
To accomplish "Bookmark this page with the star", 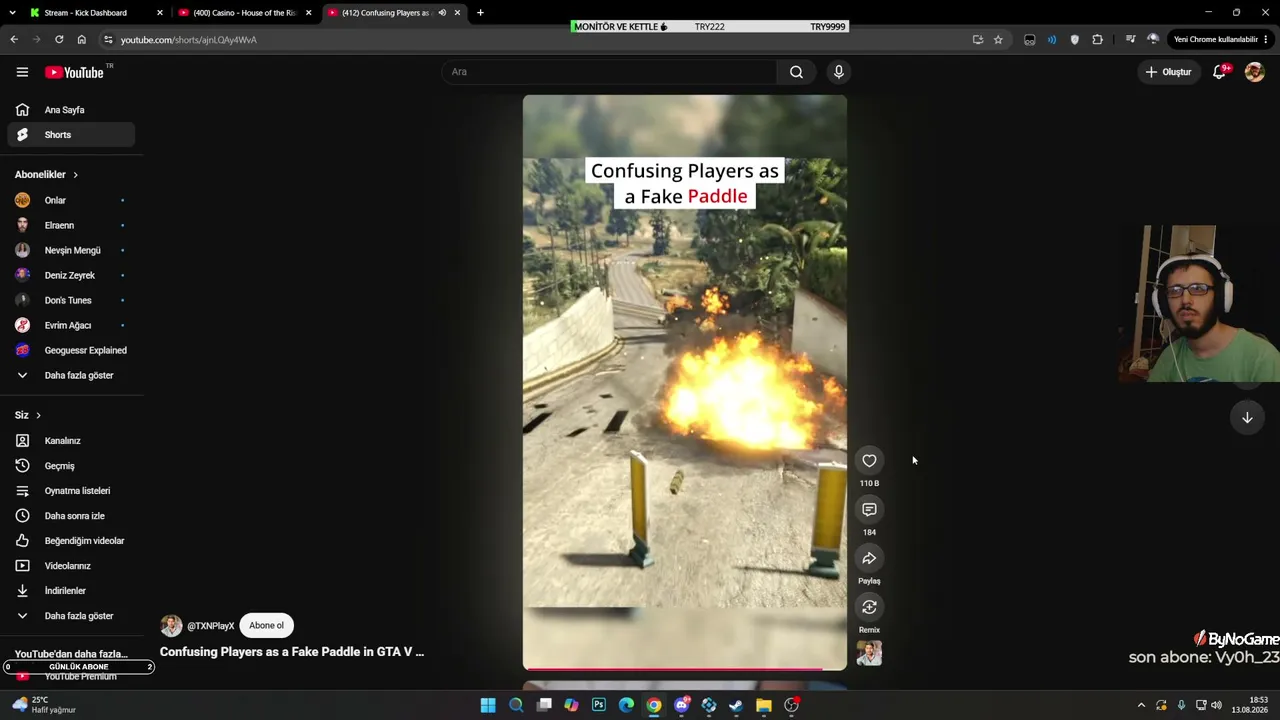I will click(x=998, y=39).
